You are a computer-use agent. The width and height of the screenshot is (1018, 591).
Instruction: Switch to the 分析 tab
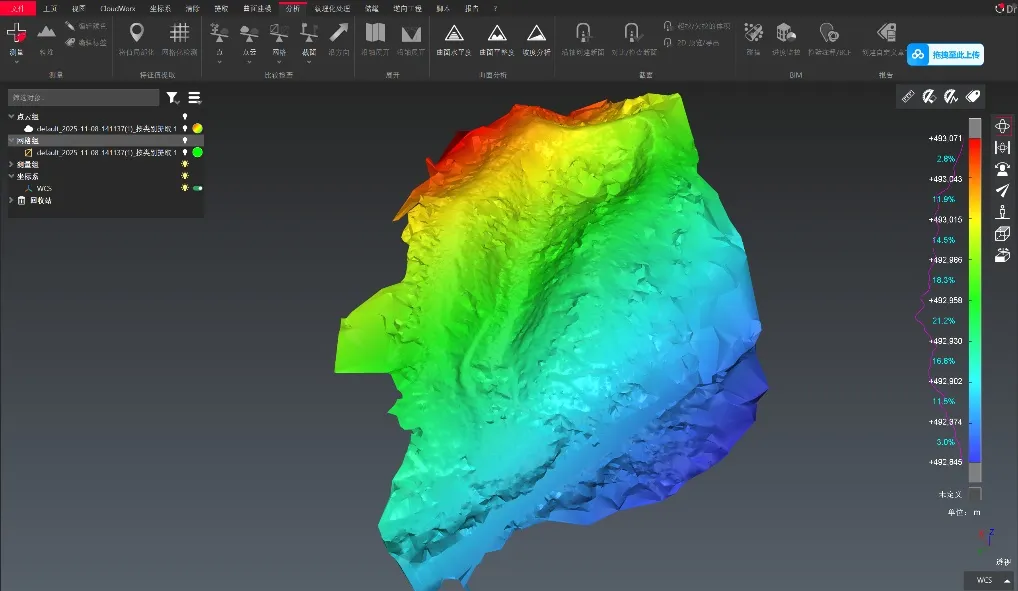[x=293, y=8]
